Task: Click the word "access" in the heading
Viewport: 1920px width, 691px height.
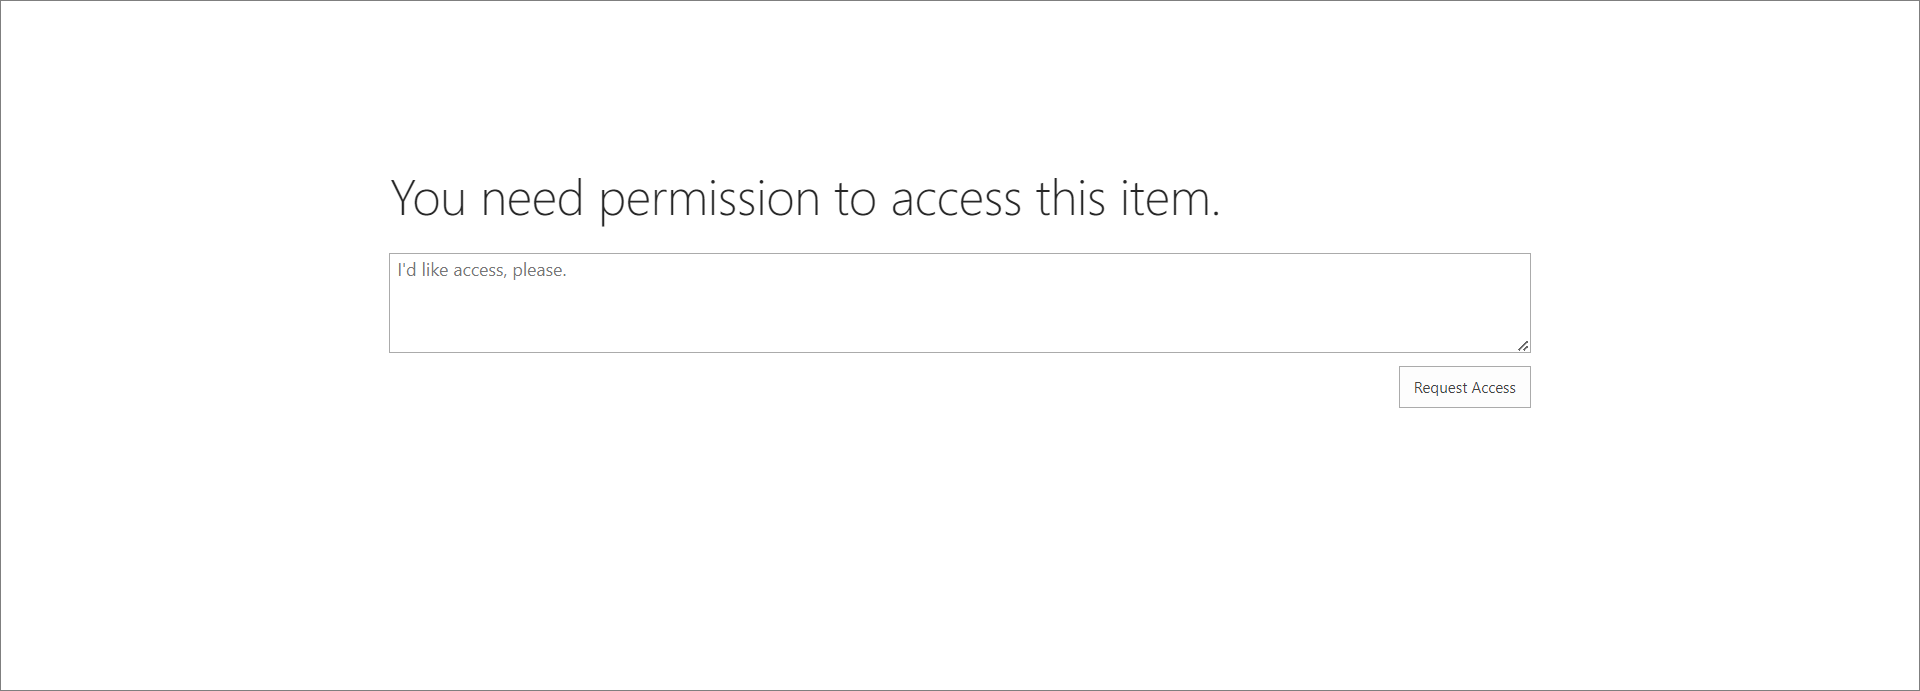Action: click(x=955, y=199)
